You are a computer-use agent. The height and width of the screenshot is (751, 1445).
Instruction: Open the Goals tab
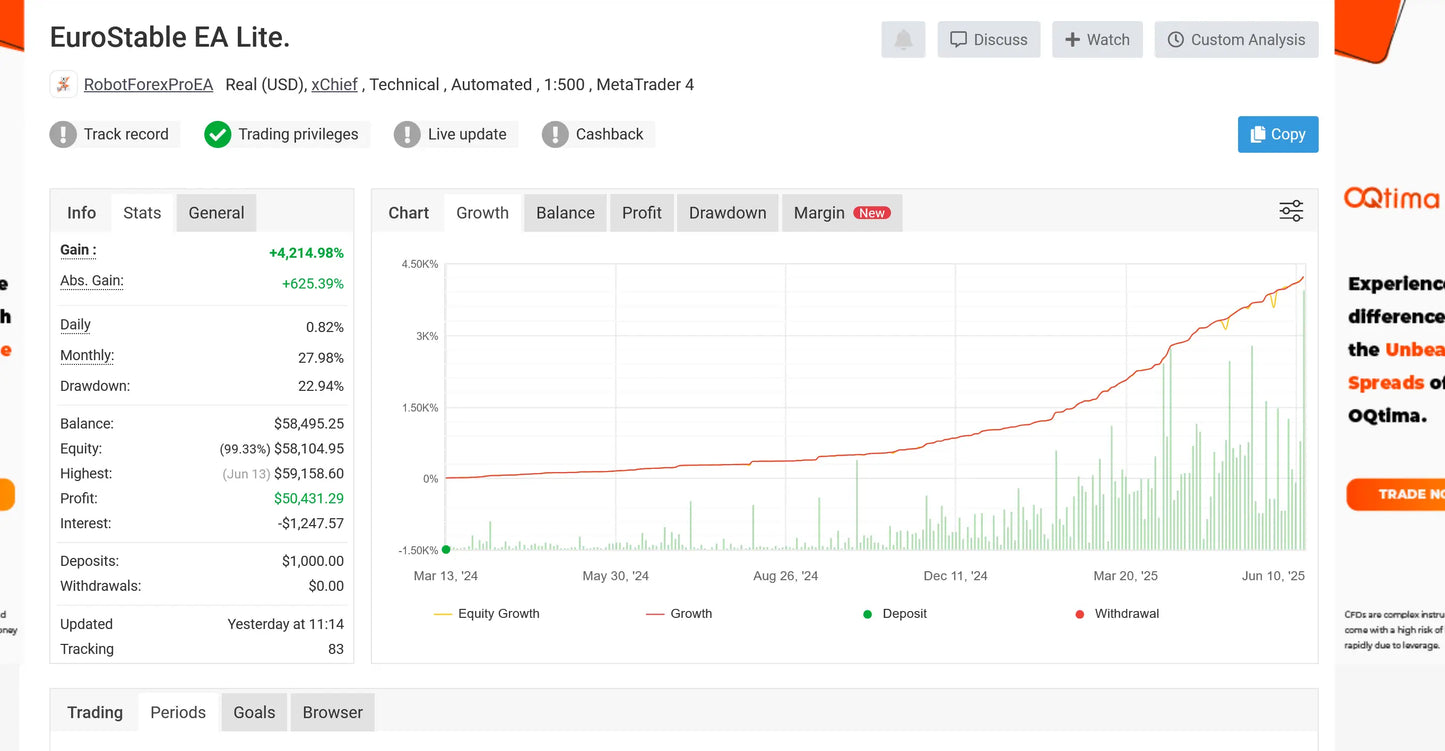coord(254,713)
